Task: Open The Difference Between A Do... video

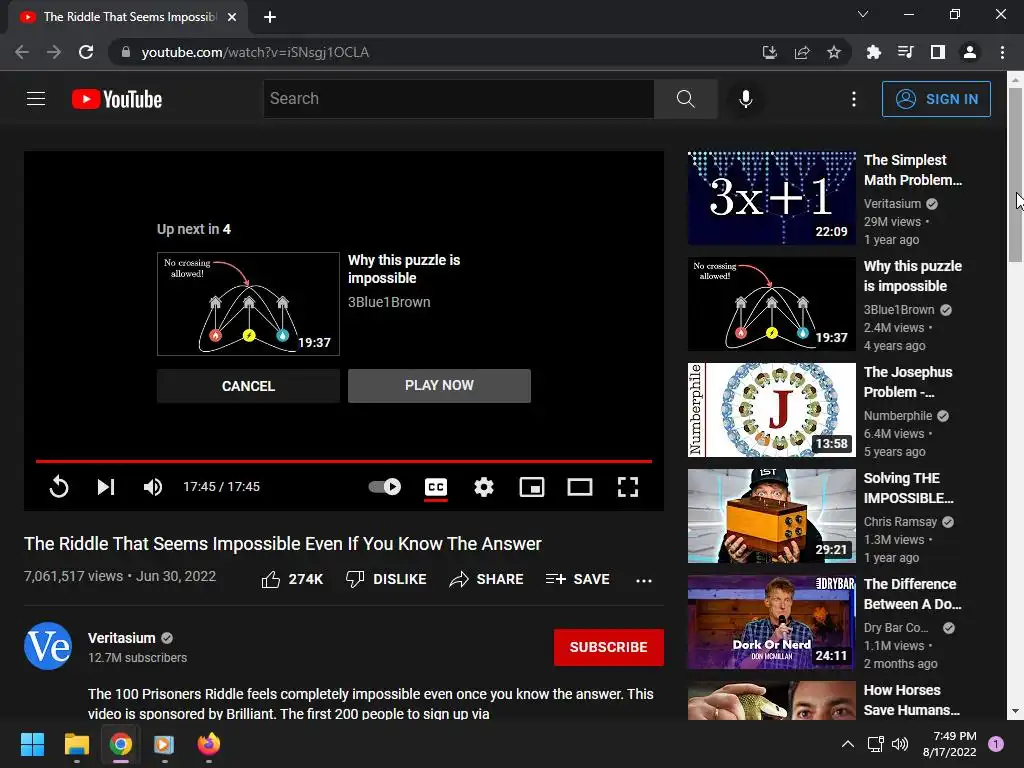Action: (912, 594)
